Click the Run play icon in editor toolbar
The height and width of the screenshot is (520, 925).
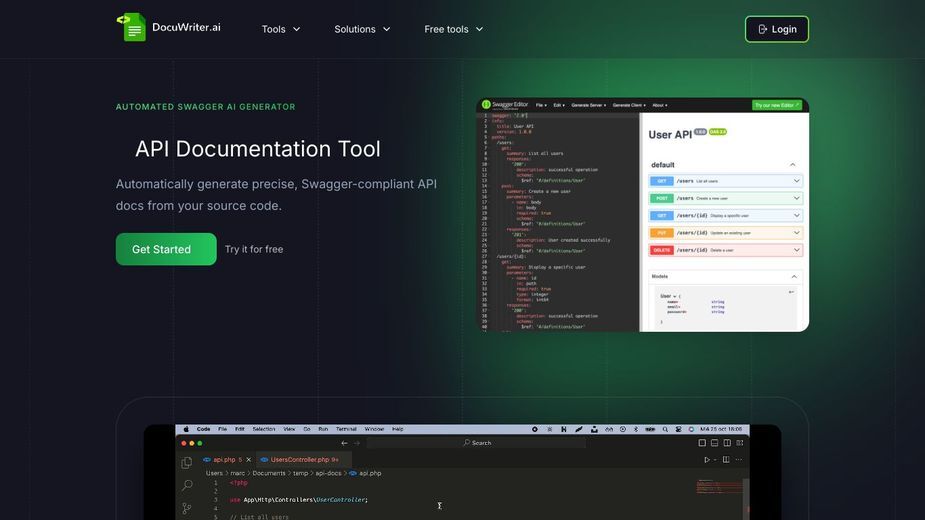[x=707, y=460]
